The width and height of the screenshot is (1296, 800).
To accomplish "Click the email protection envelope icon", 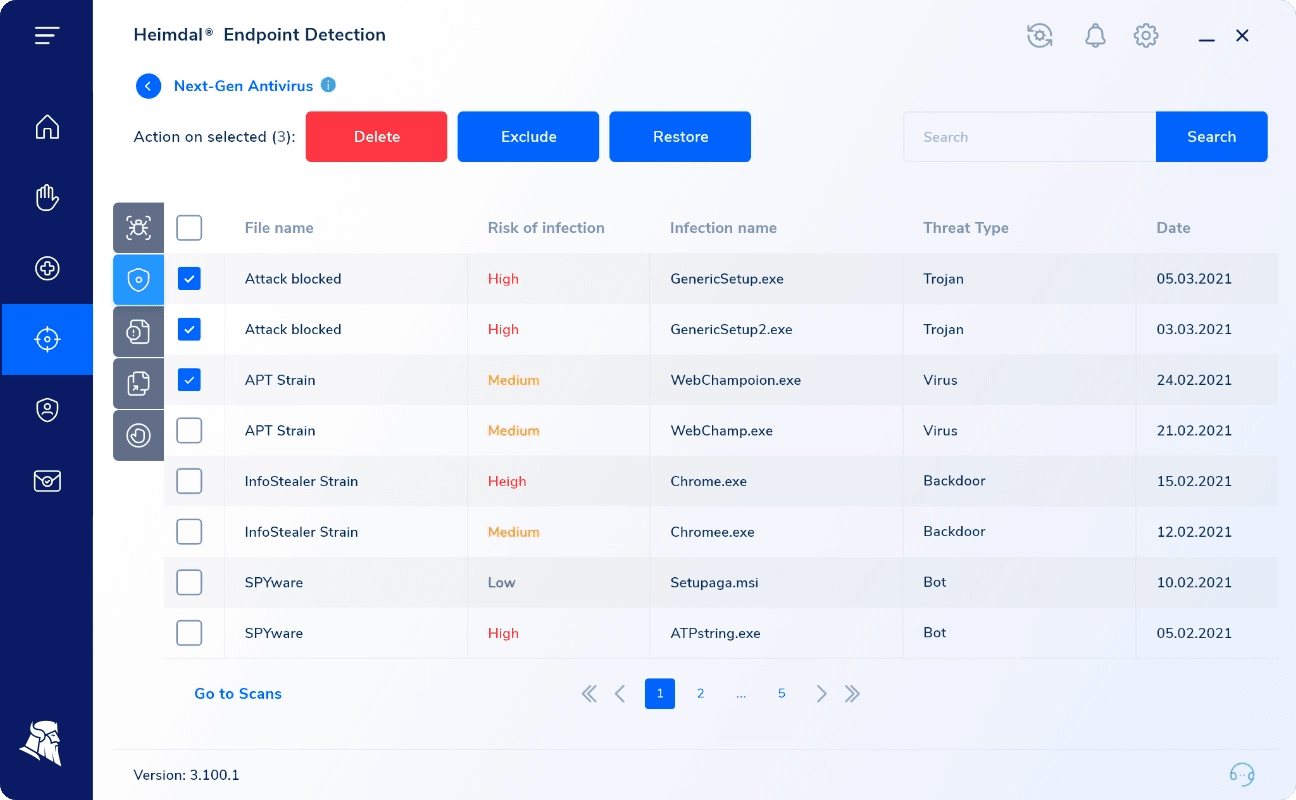I will (x=47, y=481).
